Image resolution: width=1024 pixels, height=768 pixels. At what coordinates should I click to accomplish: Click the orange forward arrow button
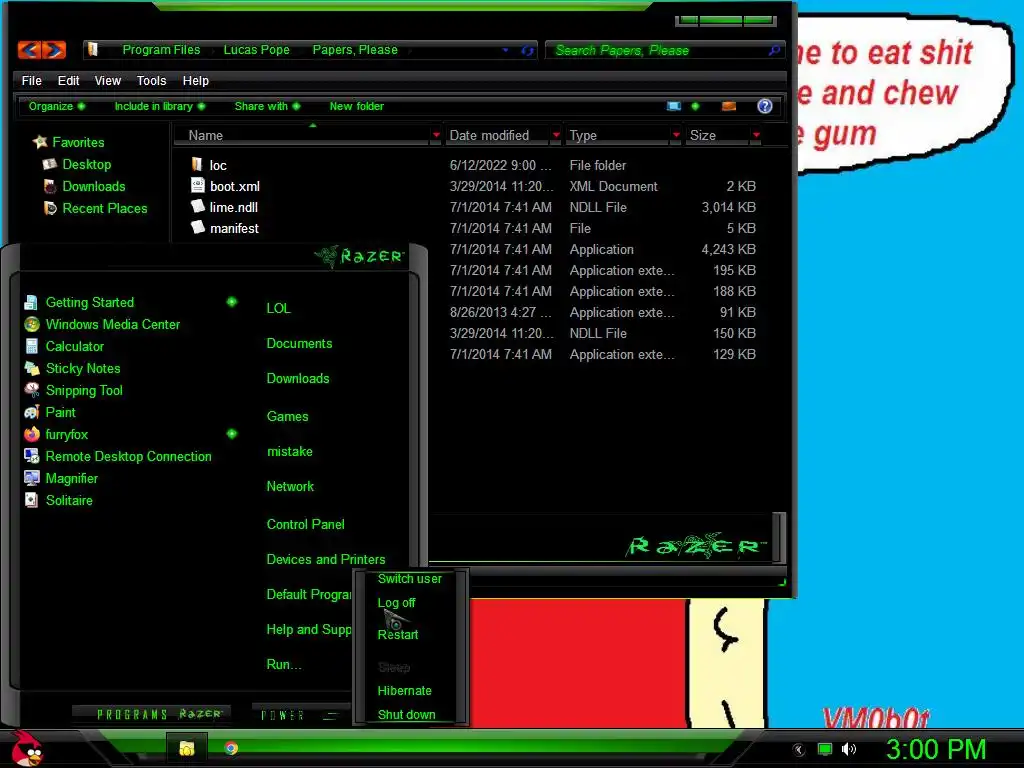click(x=54, y=50)
